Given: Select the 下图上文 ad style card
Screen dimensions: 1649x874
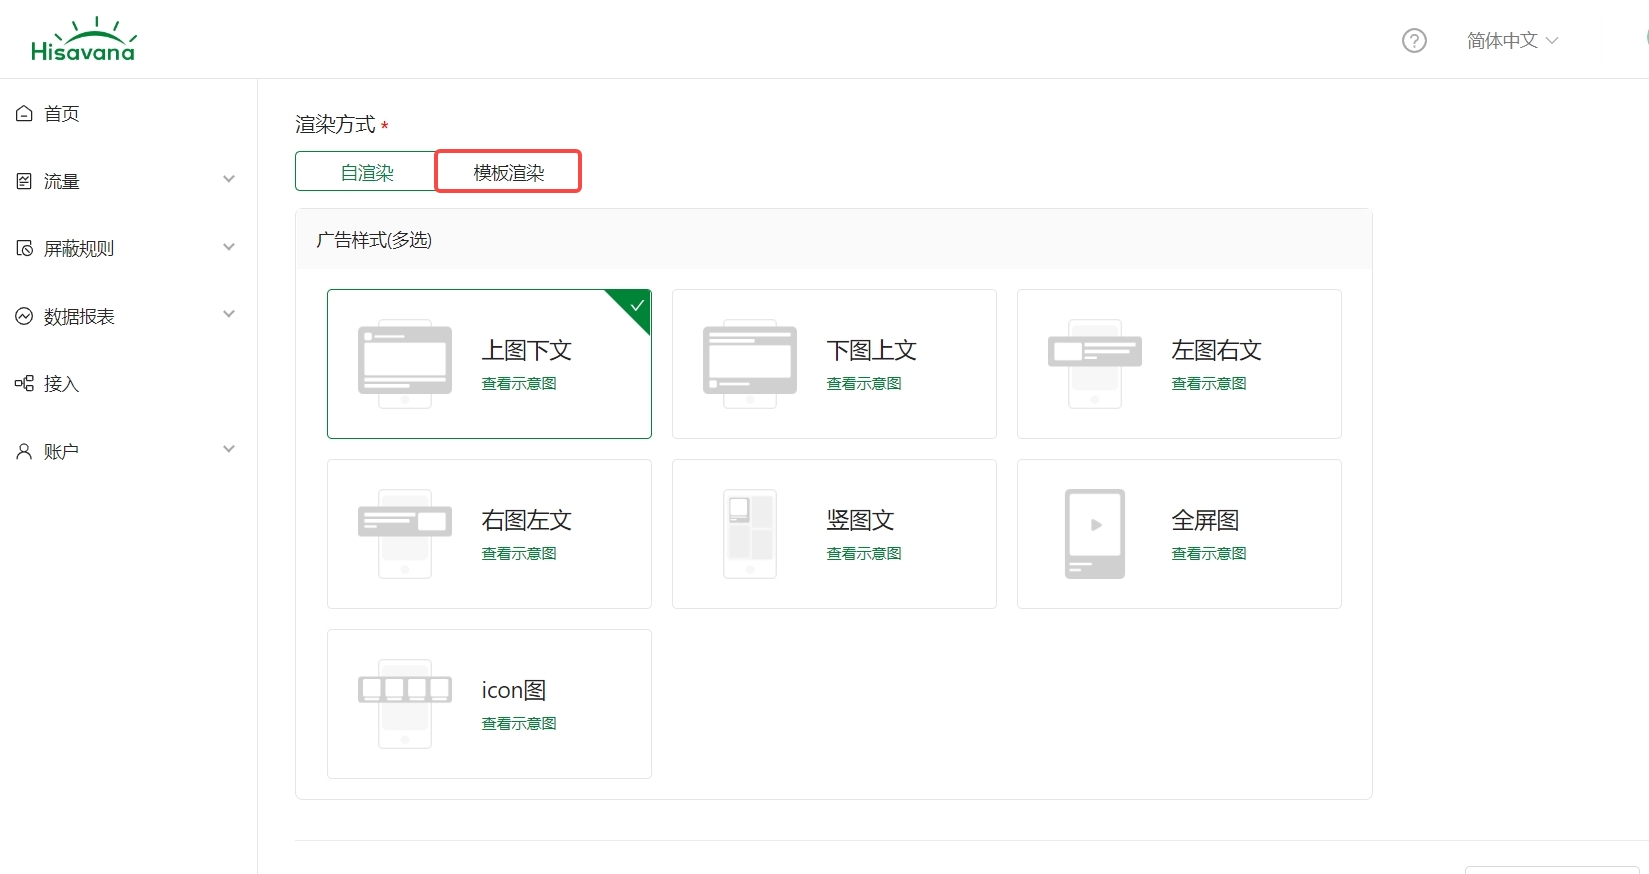Looking at the screenshot, I should tap(834, 364).
